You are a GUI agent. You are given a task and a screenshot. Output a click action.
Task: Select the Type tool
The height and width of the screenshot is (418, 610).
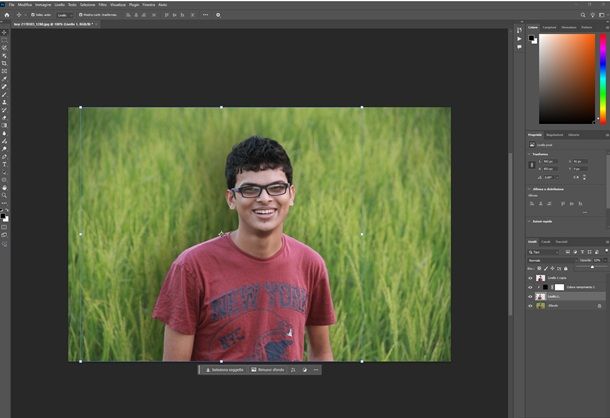[4, 164]
